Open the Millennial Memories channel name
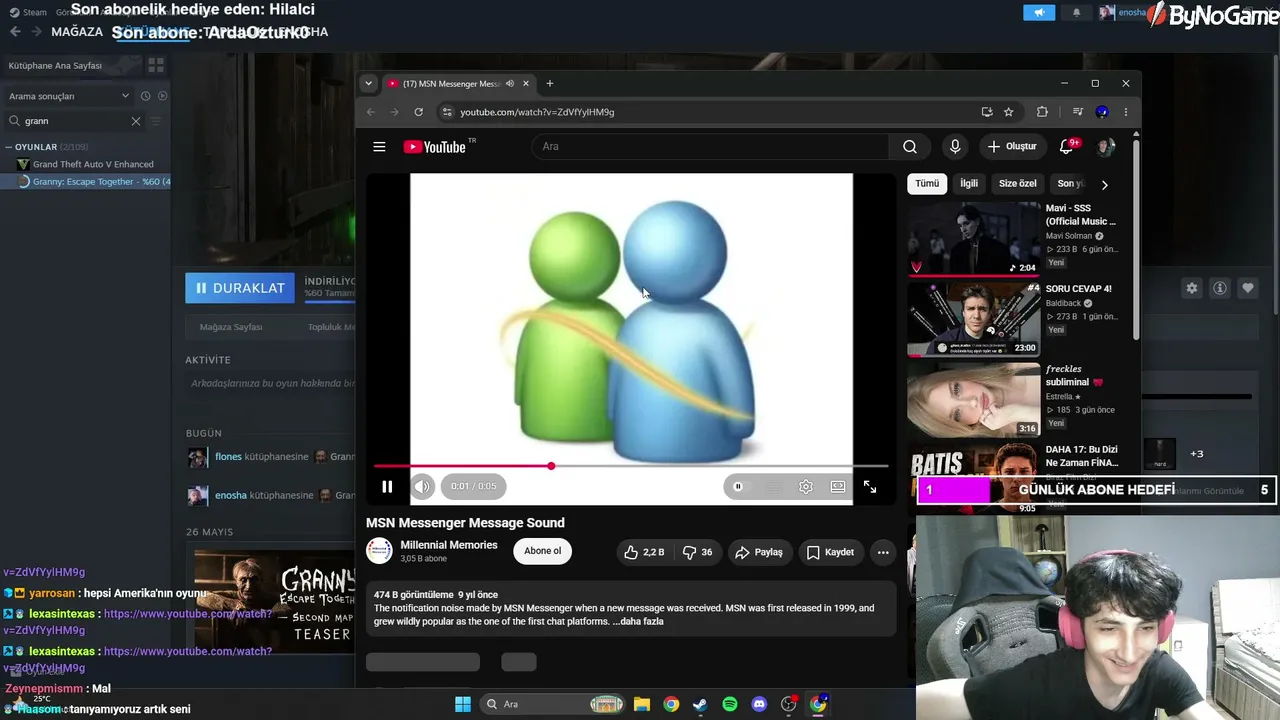This screenshot has width=1280, height=720. pos(449,545)
